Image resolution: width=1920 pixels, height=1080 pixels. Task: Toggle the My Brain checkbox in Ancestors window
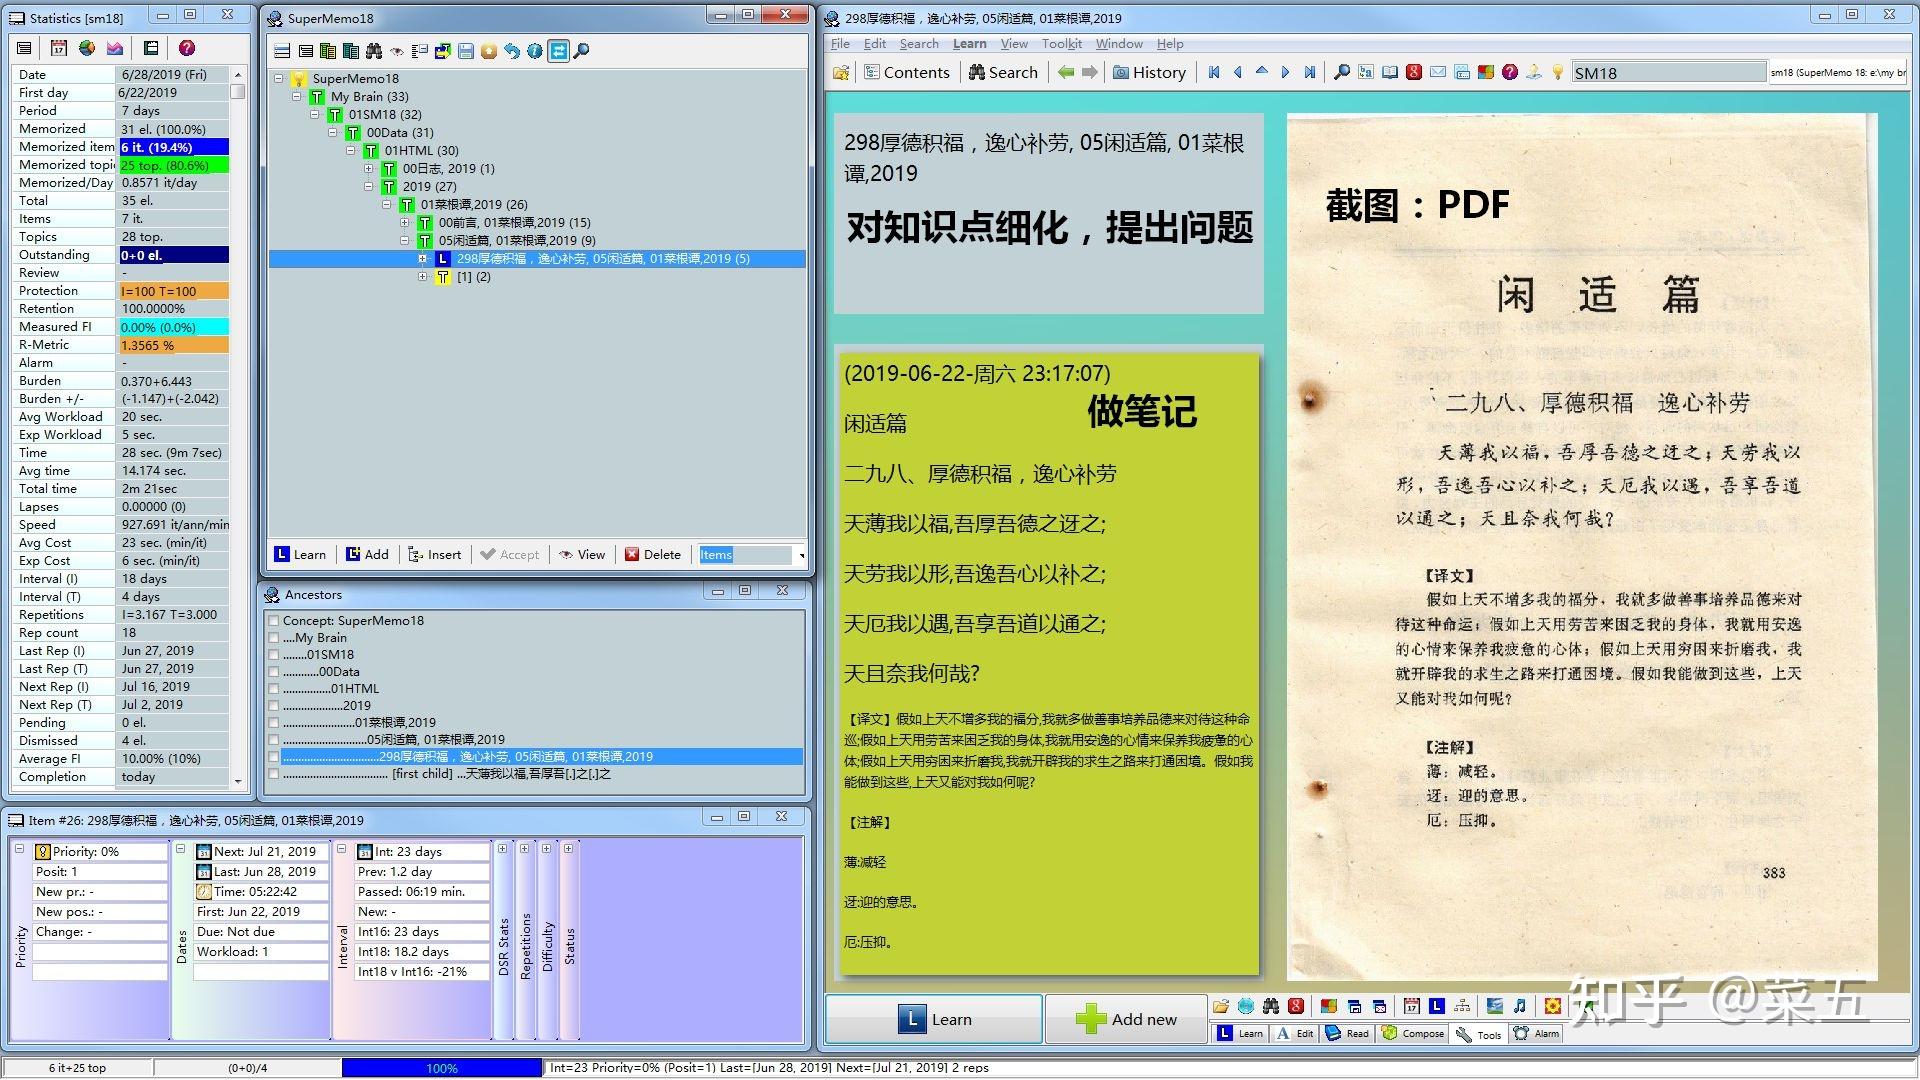272,637
